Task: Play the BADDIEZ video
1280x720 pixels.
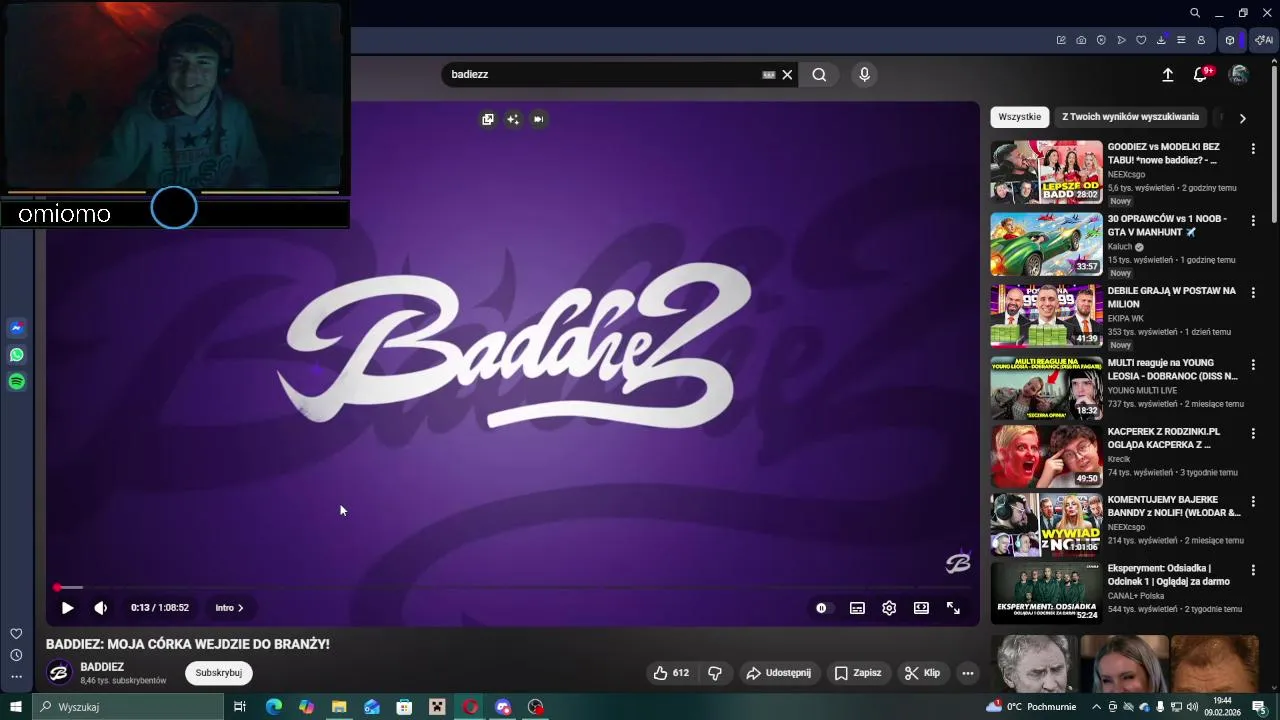Action: (x=67, y=608)
